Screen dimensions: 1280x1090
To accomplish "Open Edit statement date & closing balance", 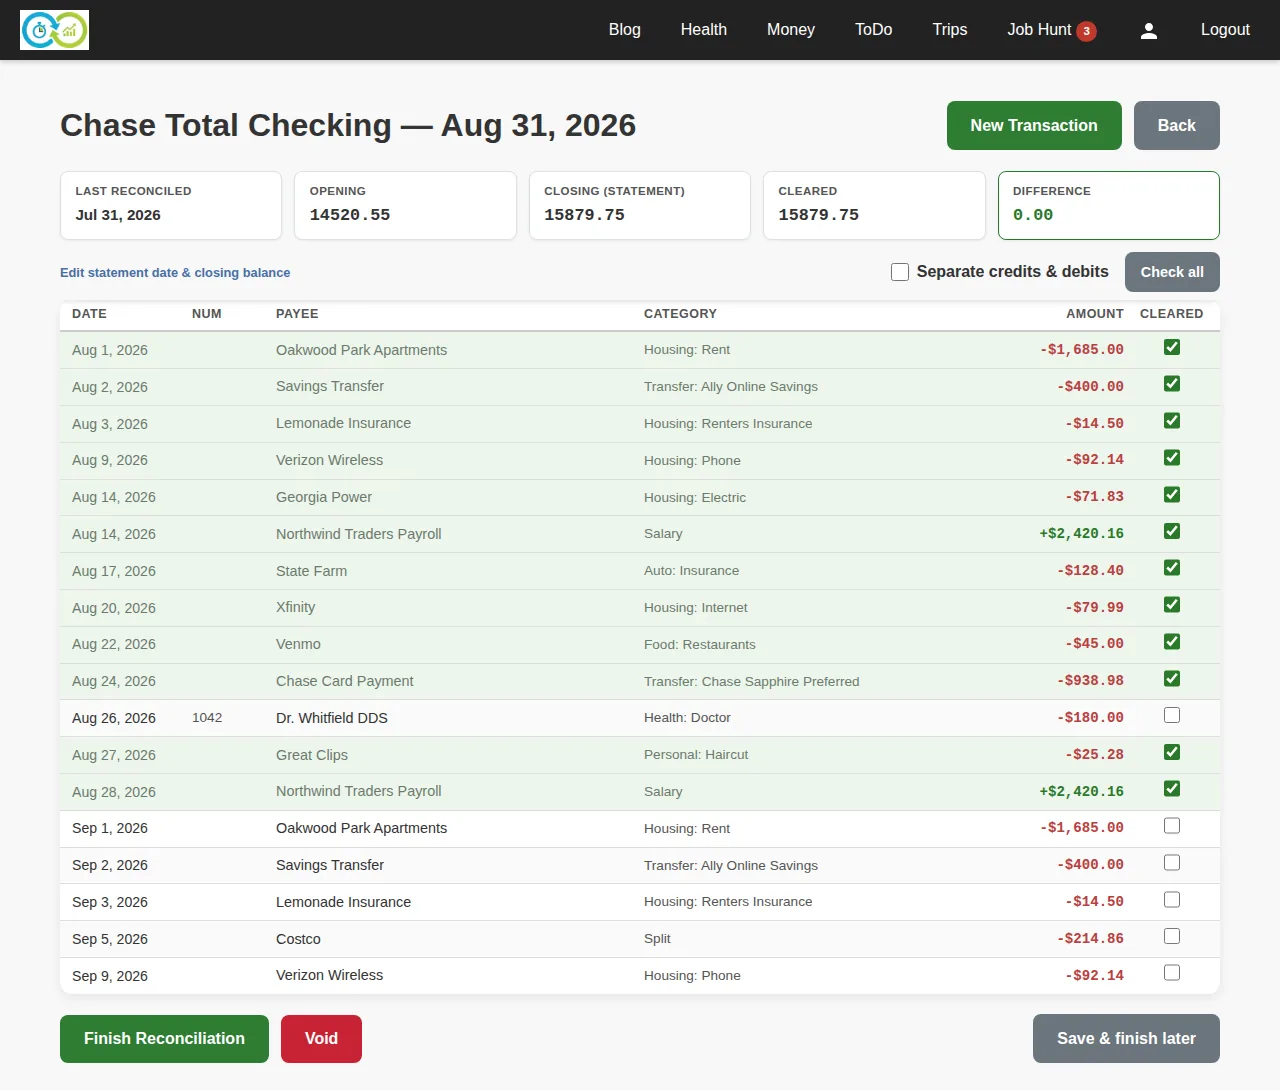I will tap(175, 272).
